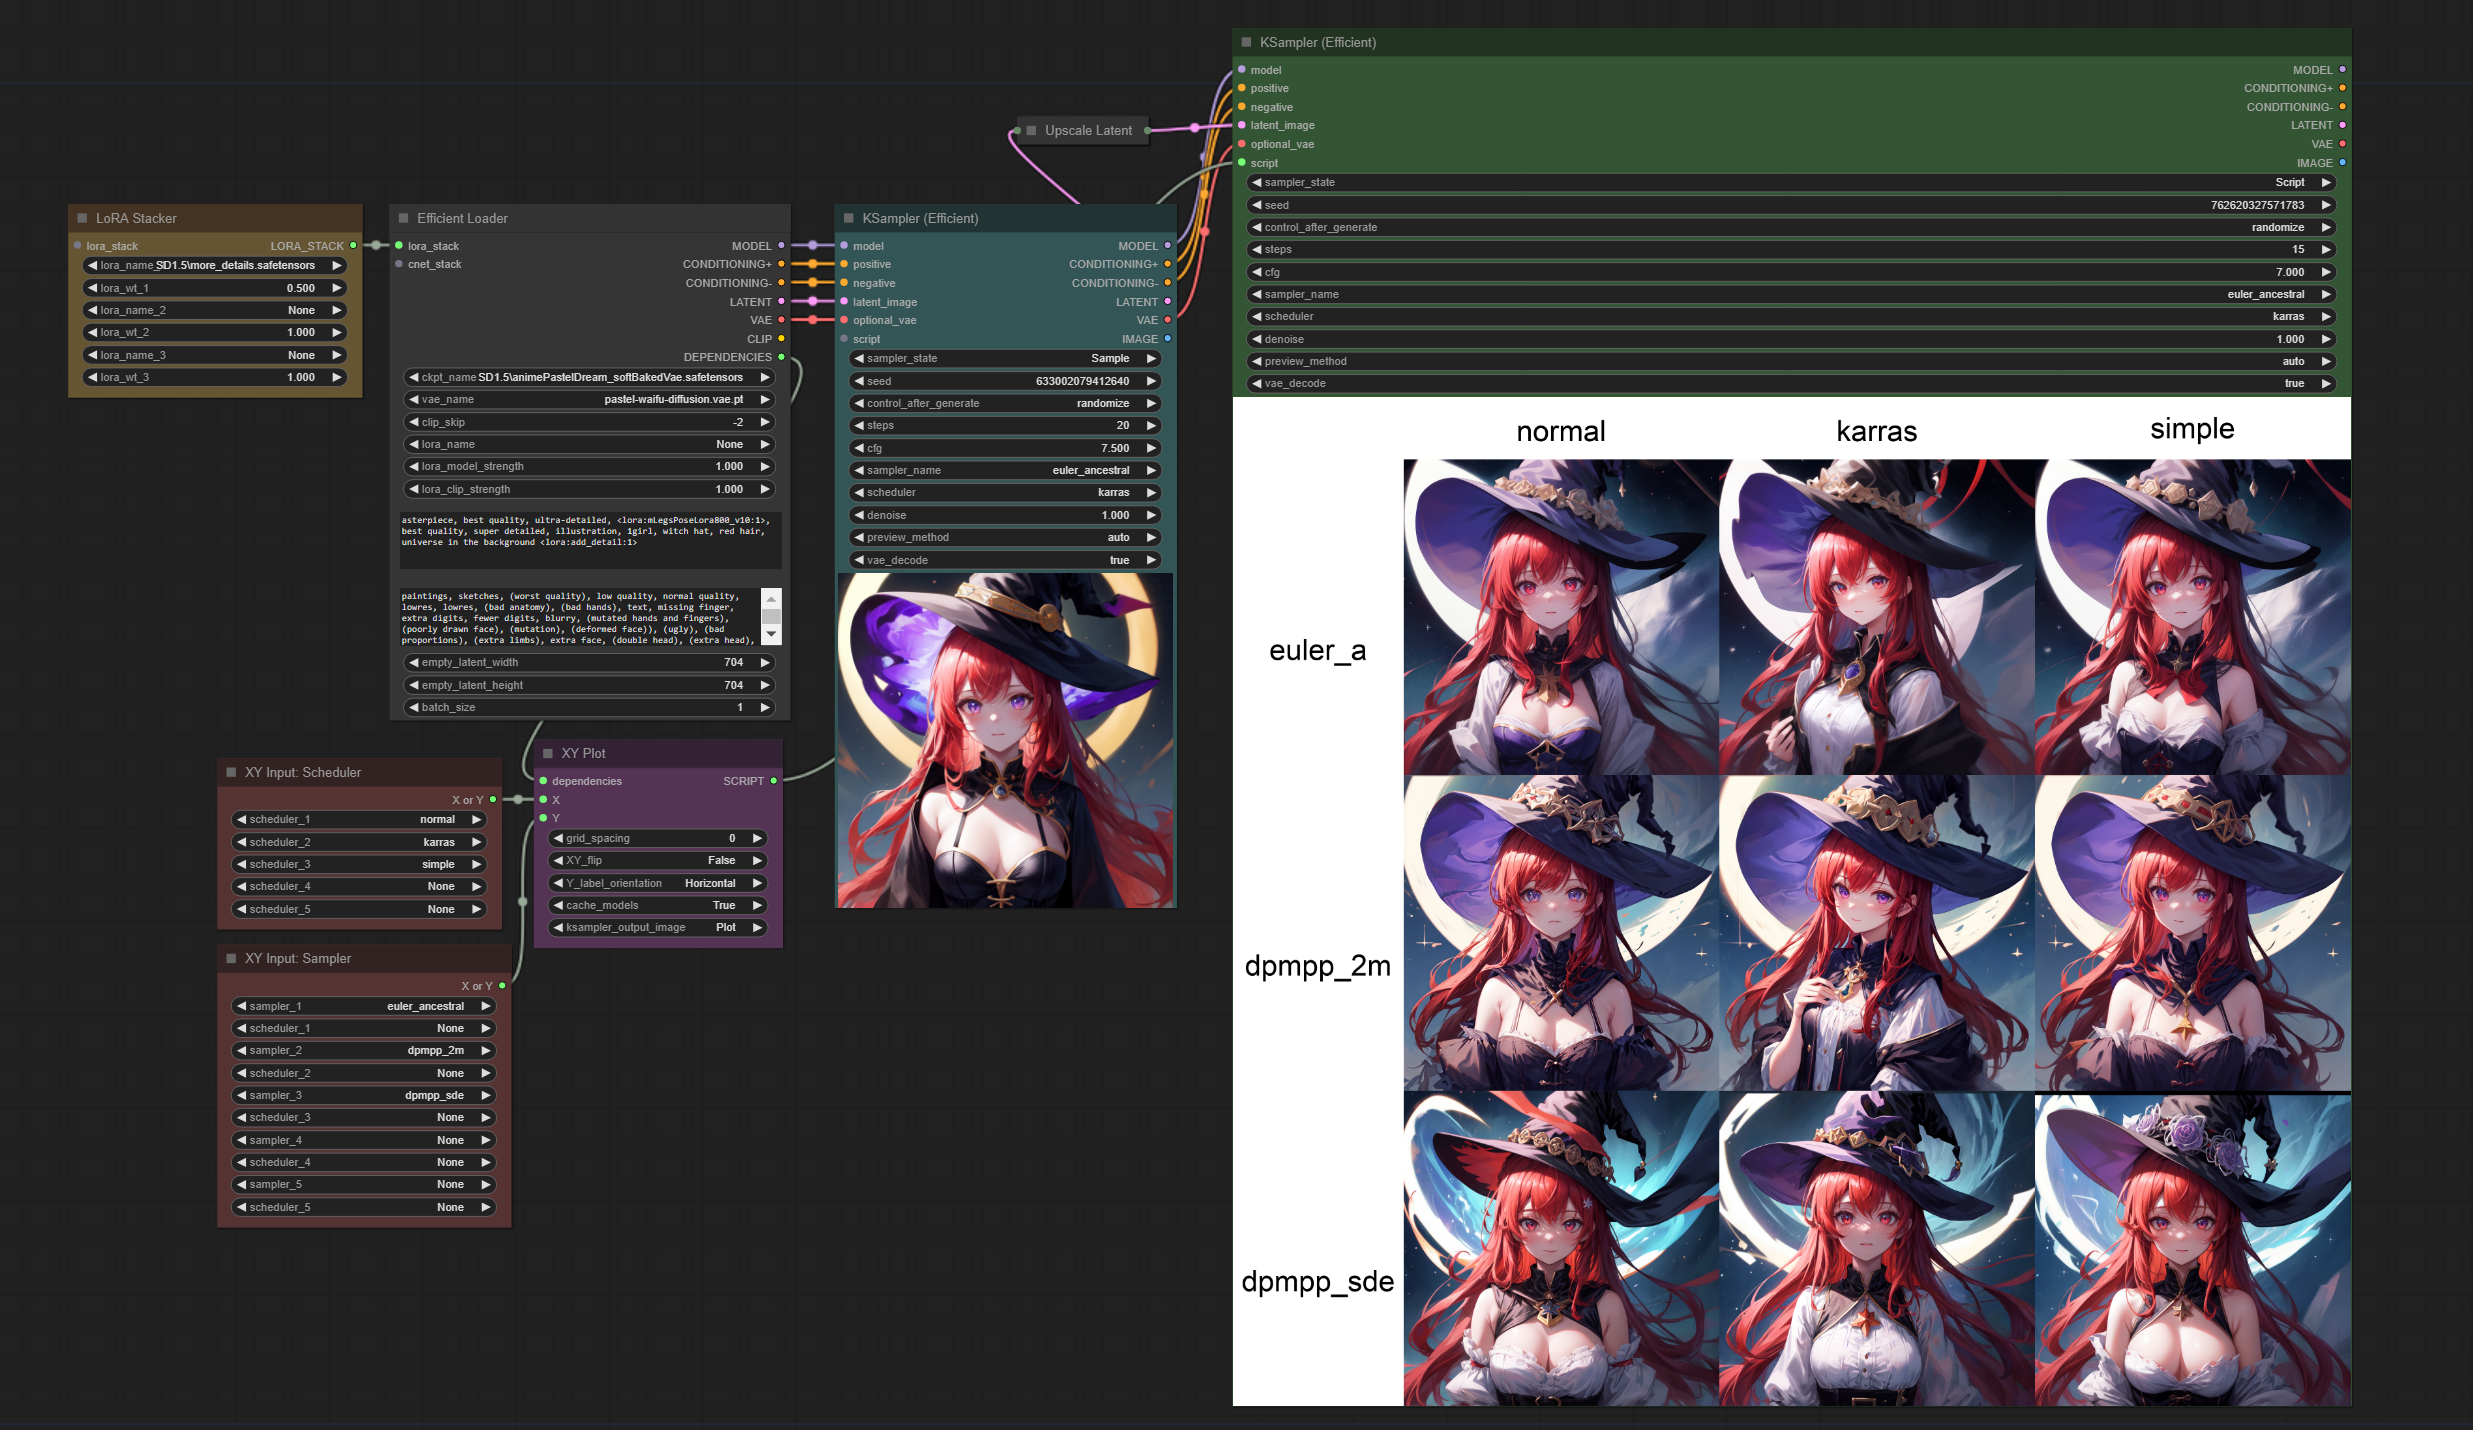Click the negative prompt scrollbar down arrow

(771, 635)
